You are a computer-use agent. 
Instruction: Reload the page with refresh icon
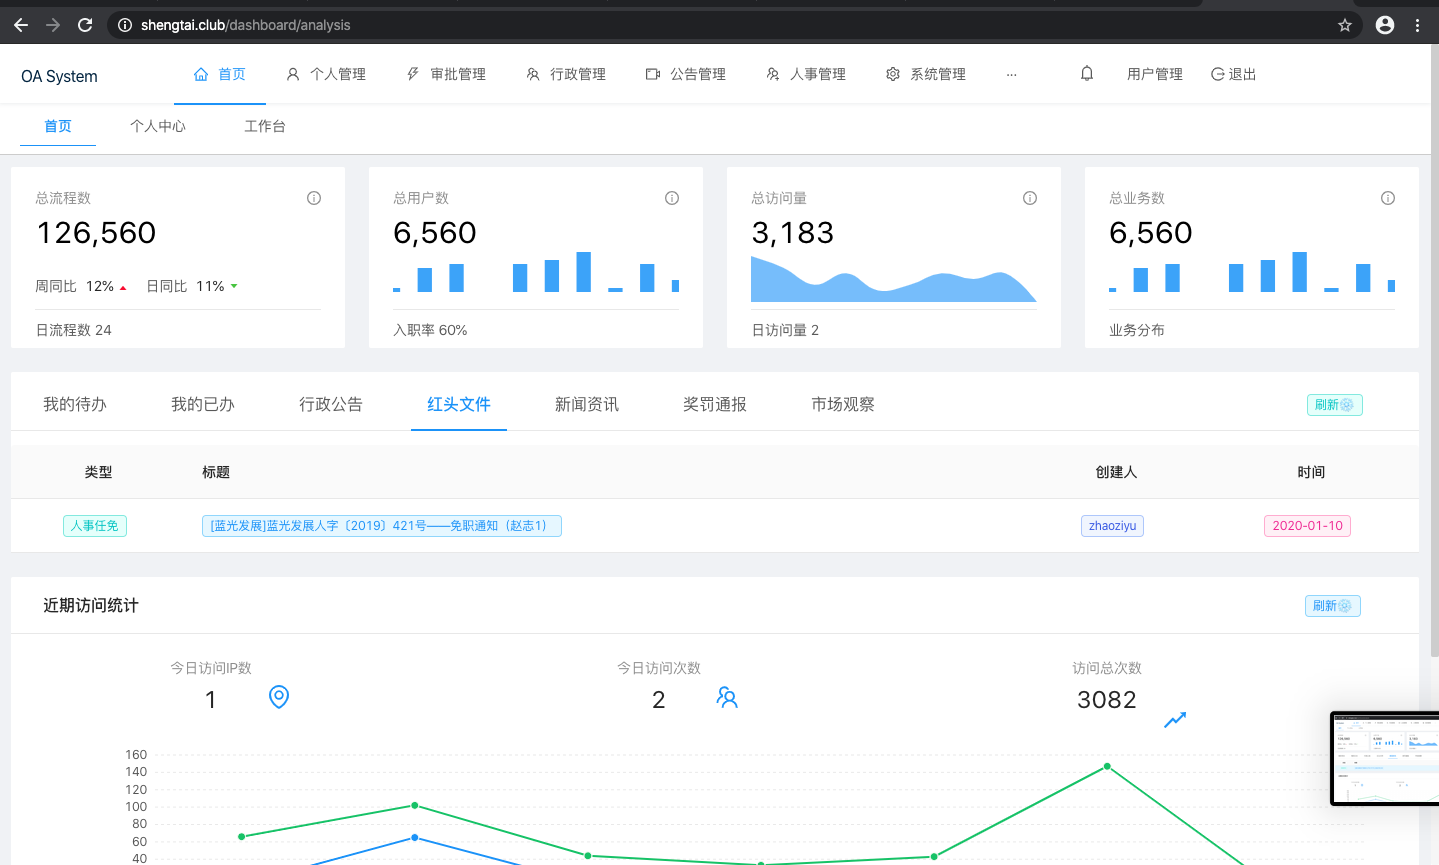click(85, 25)
